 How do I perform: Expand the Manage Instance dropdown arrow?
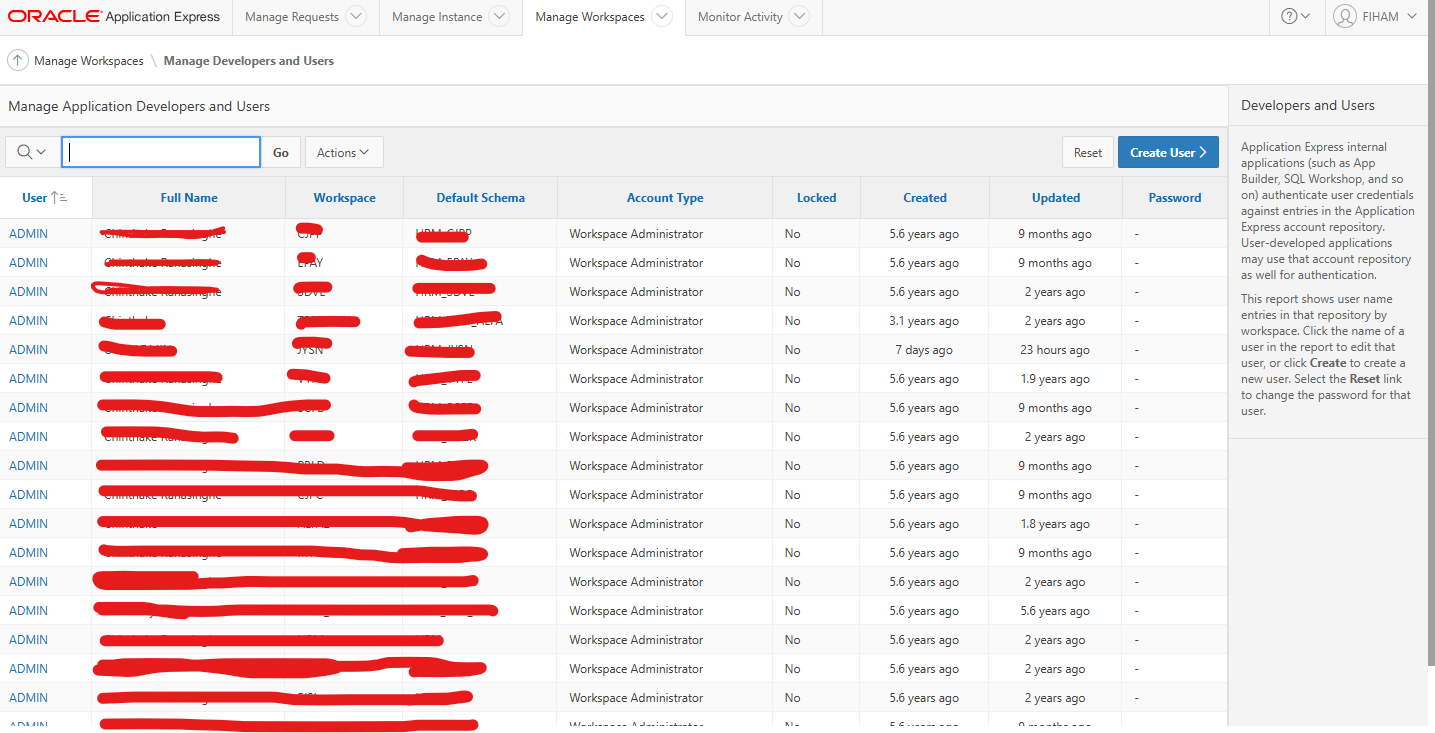(499, 17)
